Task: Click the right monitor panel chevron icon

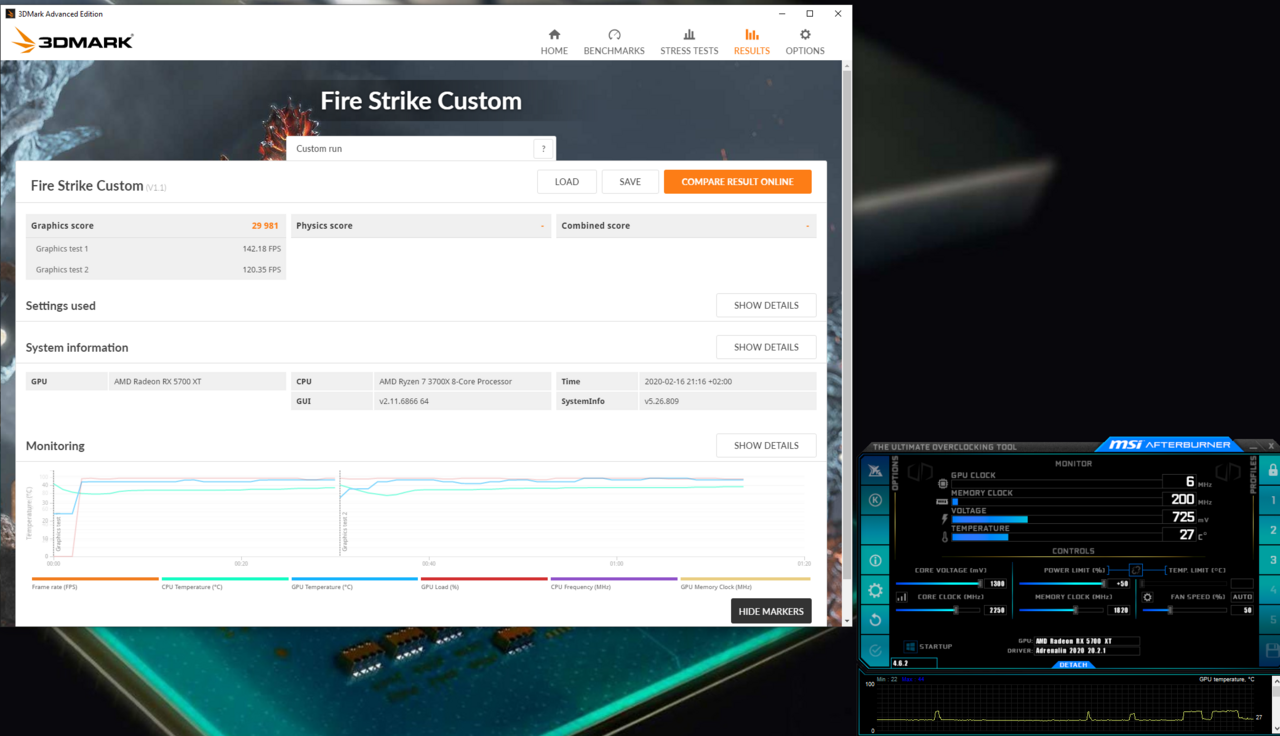Action: tap(1228, 471)
